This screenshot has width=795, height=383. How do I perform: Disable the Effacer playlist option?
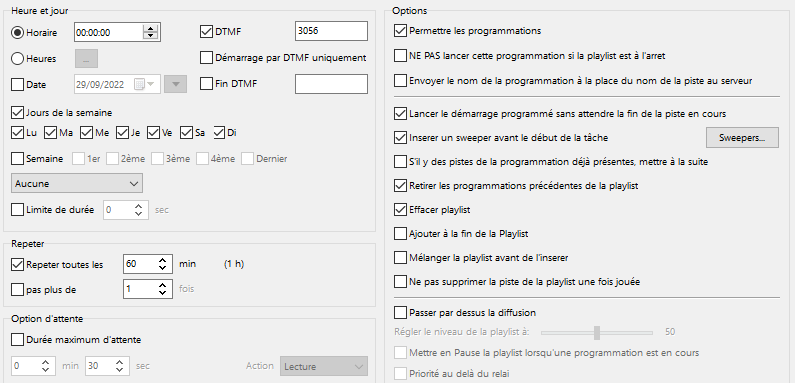pyautogui.click(x=400, y=209)
